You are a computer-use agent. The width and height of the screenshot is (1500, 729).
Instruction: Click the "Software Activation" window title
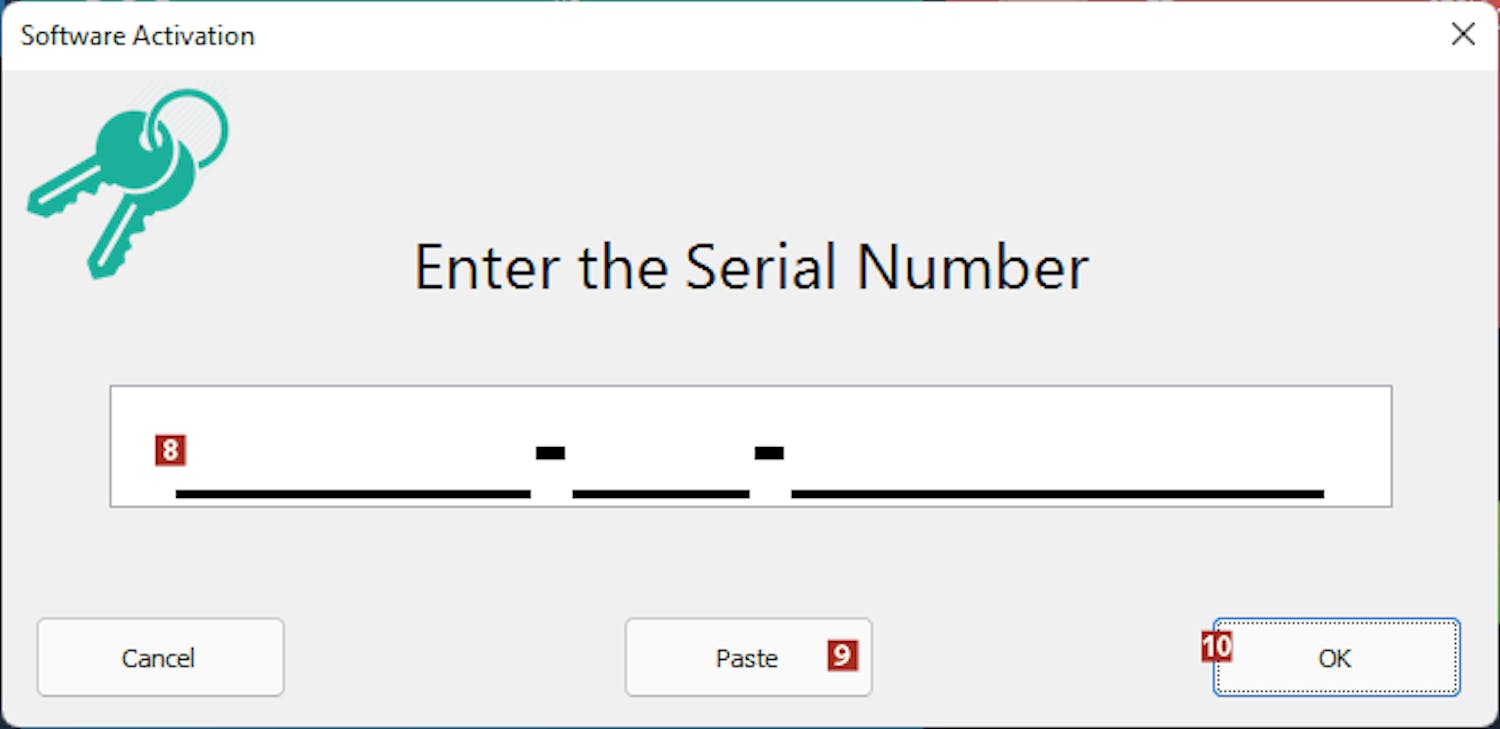click(x=138, y=36)
